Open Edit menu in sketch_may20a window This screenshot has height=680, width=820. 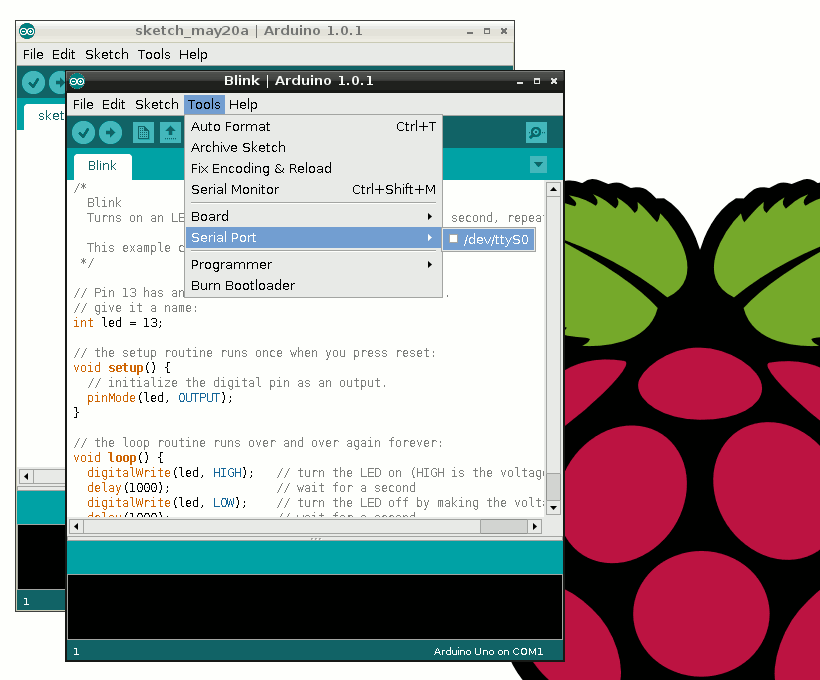pyautogui.click(x=63, y=54)
